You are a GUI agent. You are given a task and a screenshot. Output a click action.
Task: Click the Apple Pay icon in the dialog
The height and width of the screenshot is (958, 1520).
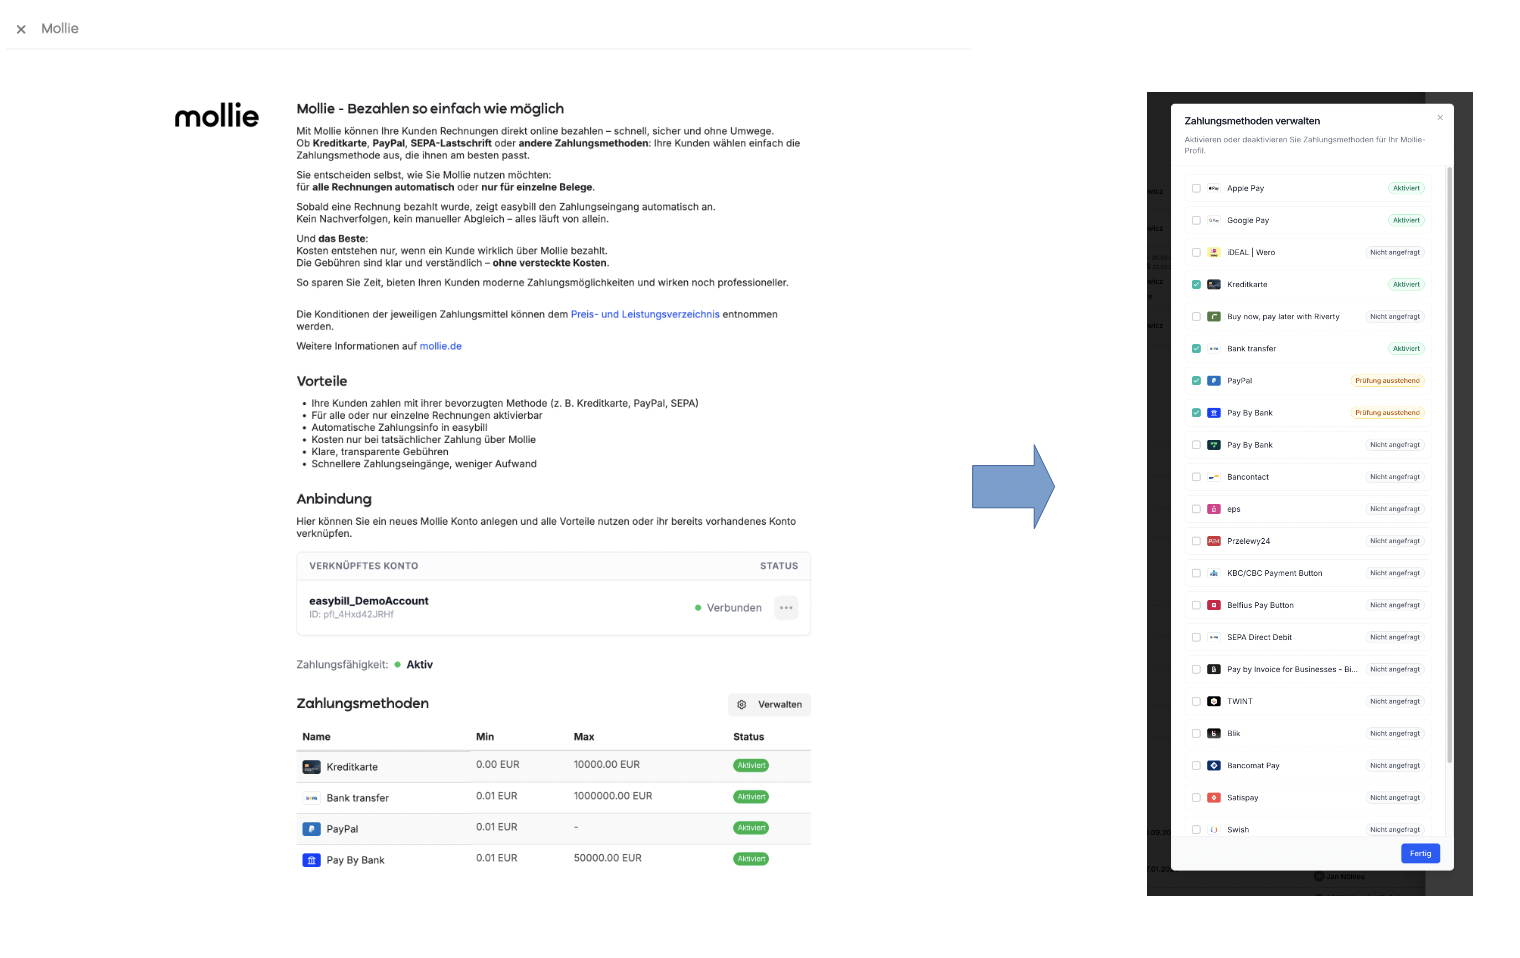1213,188
